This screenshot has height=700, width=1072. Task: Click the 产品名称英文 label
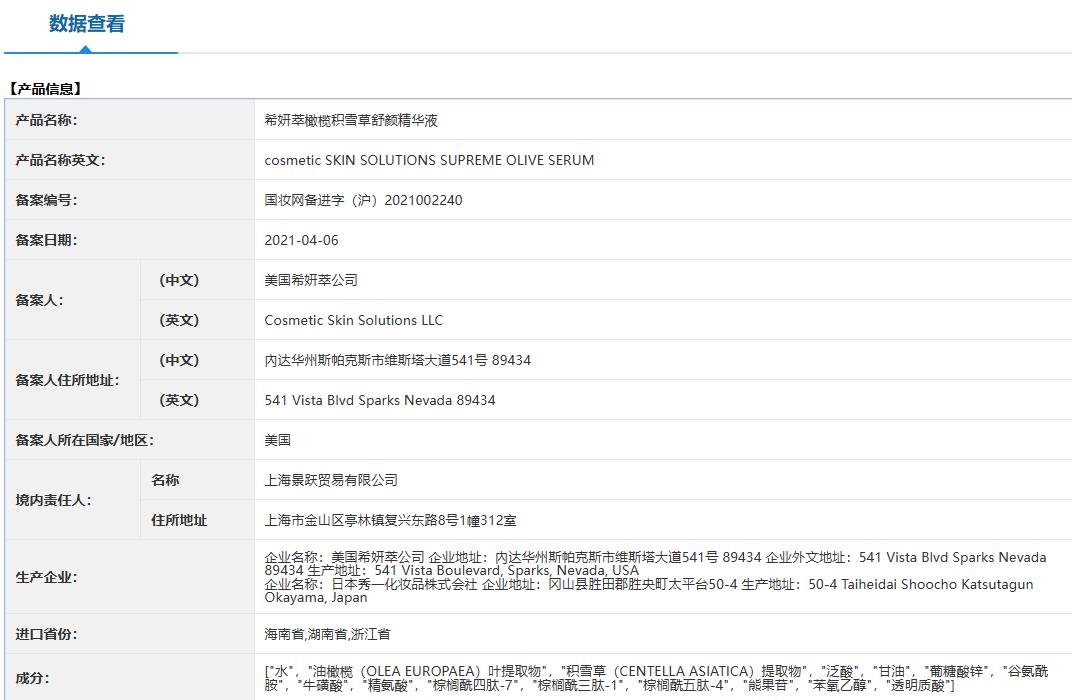[x=60, y=160]
